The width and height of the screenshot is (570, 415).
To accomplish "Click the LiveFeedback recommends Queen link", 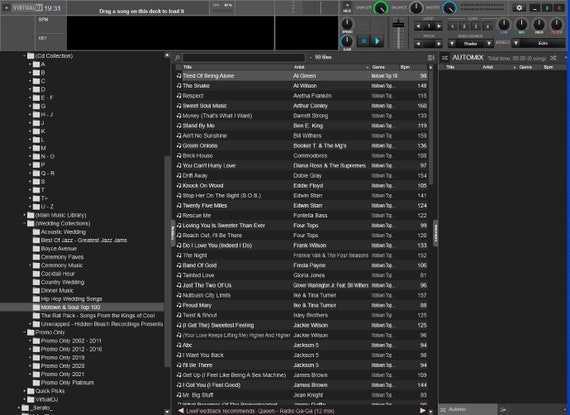I will point(260,411).
